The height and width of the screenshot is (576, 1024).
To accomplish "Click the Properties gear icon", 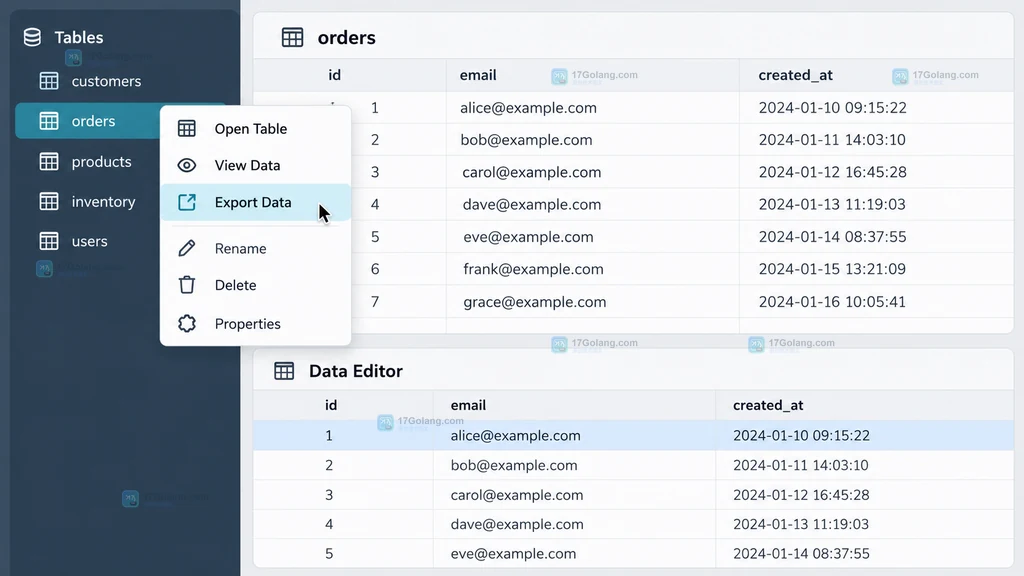I will [x=187, y=323].
